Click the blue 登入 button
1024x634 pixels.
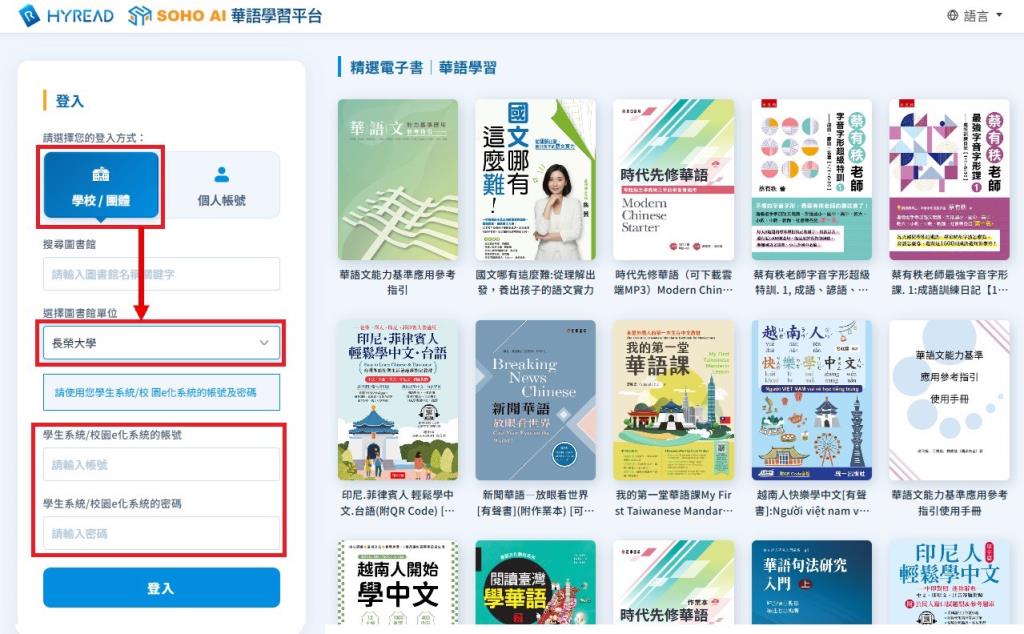(161, 588)
